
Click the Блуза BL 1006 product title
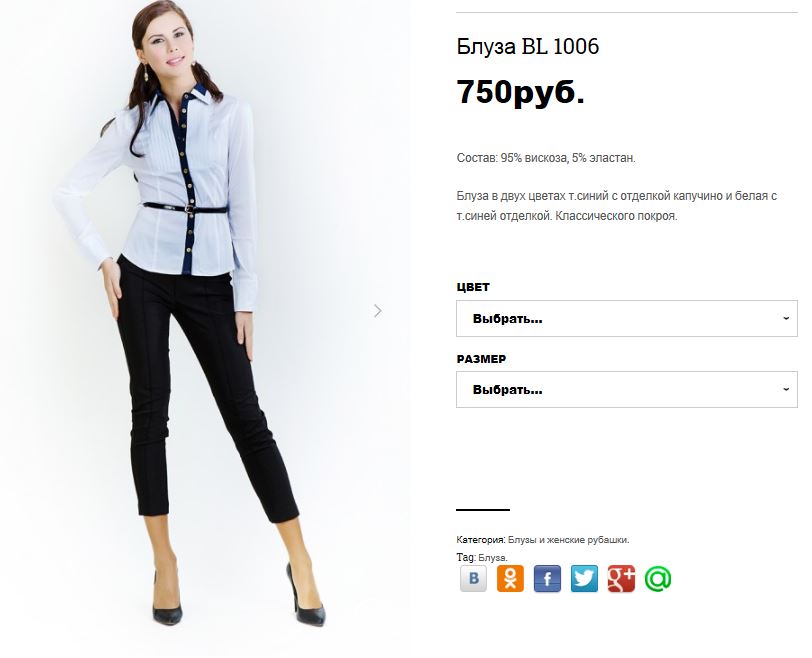tap(528, 47)
